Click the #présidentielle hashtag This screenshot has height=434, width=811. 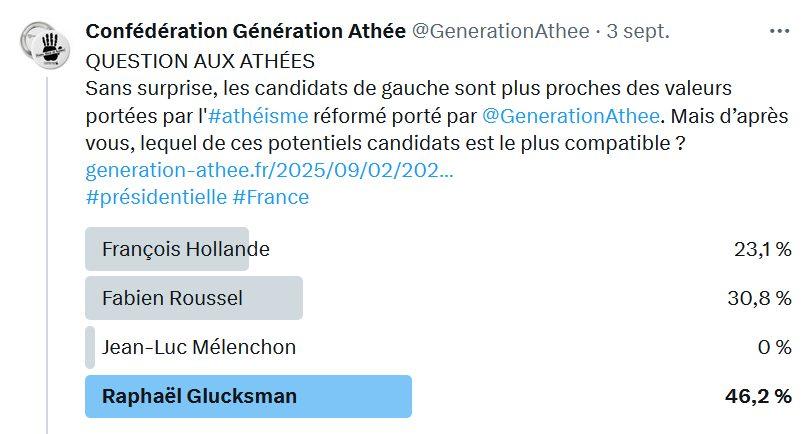coord(156,197)
